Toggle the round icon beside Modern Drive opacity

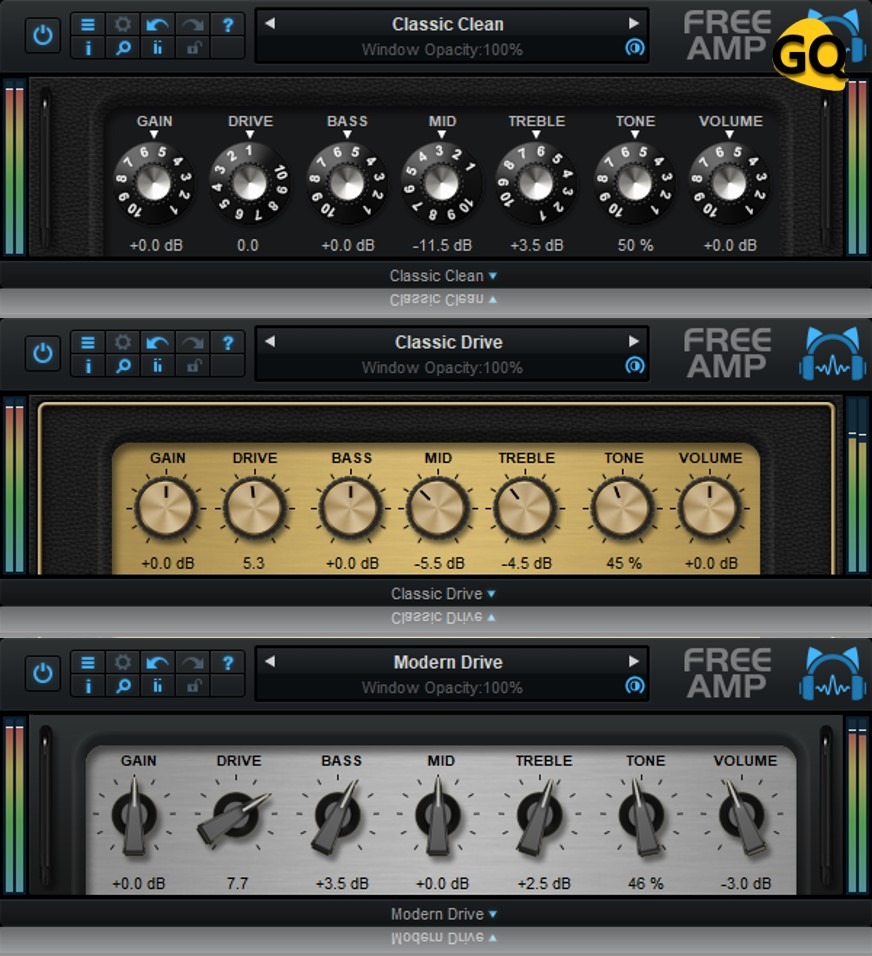click(634, 685)
